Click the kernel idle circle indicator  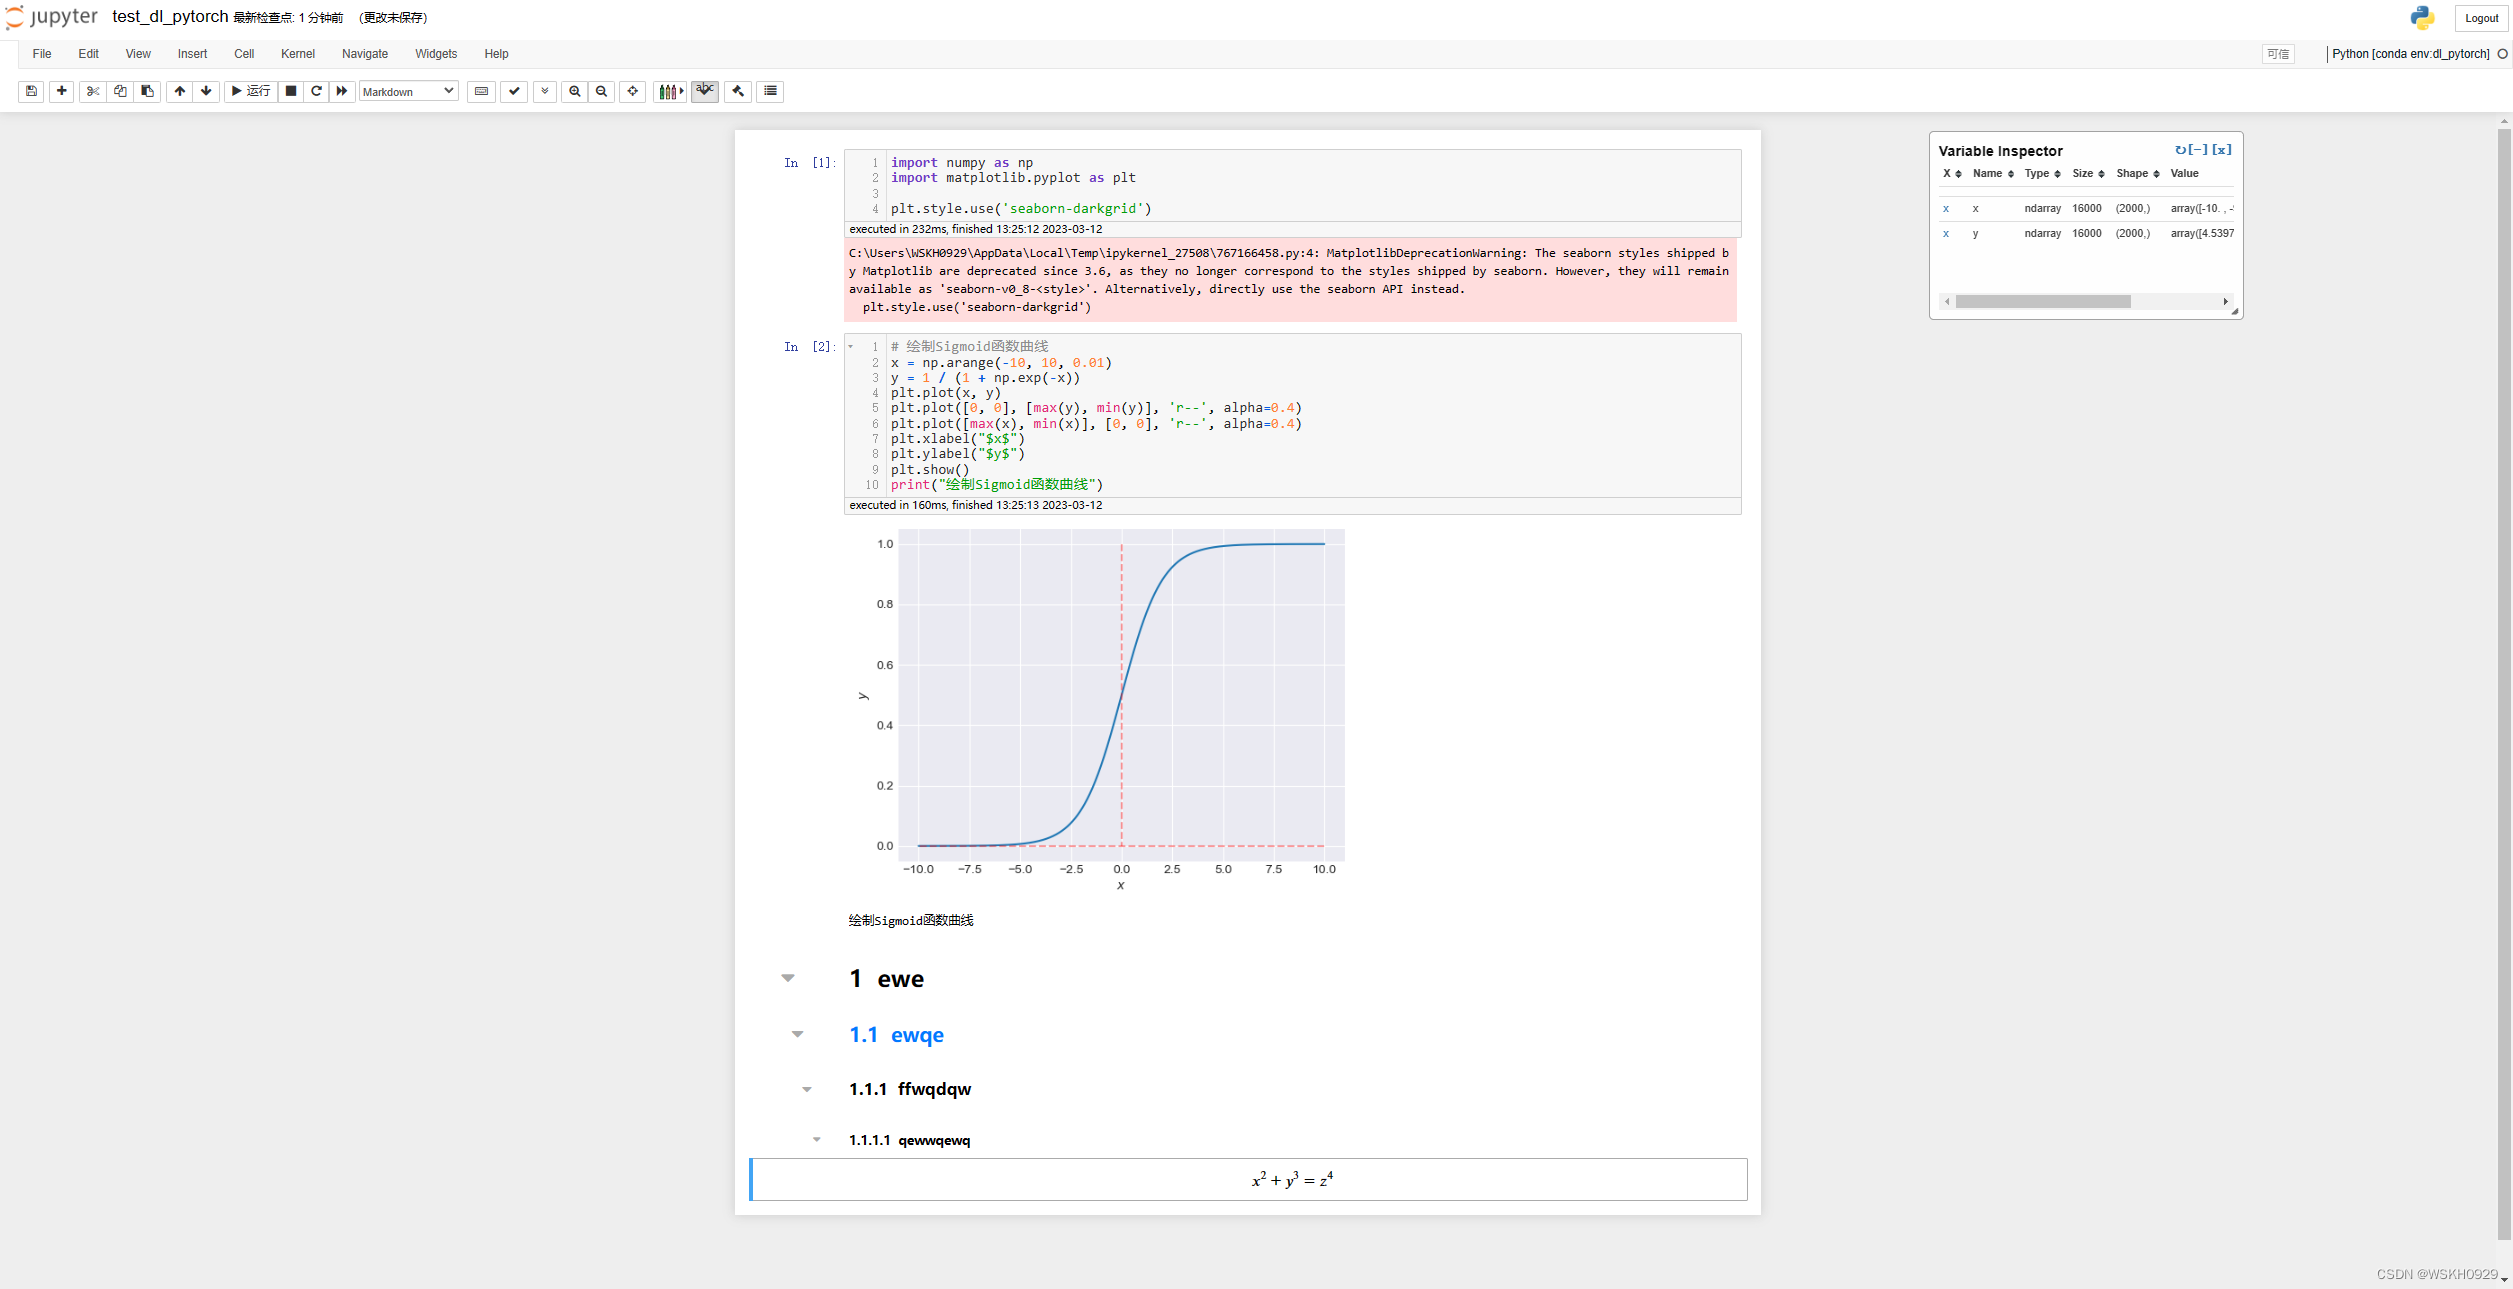pos(2502,54)
